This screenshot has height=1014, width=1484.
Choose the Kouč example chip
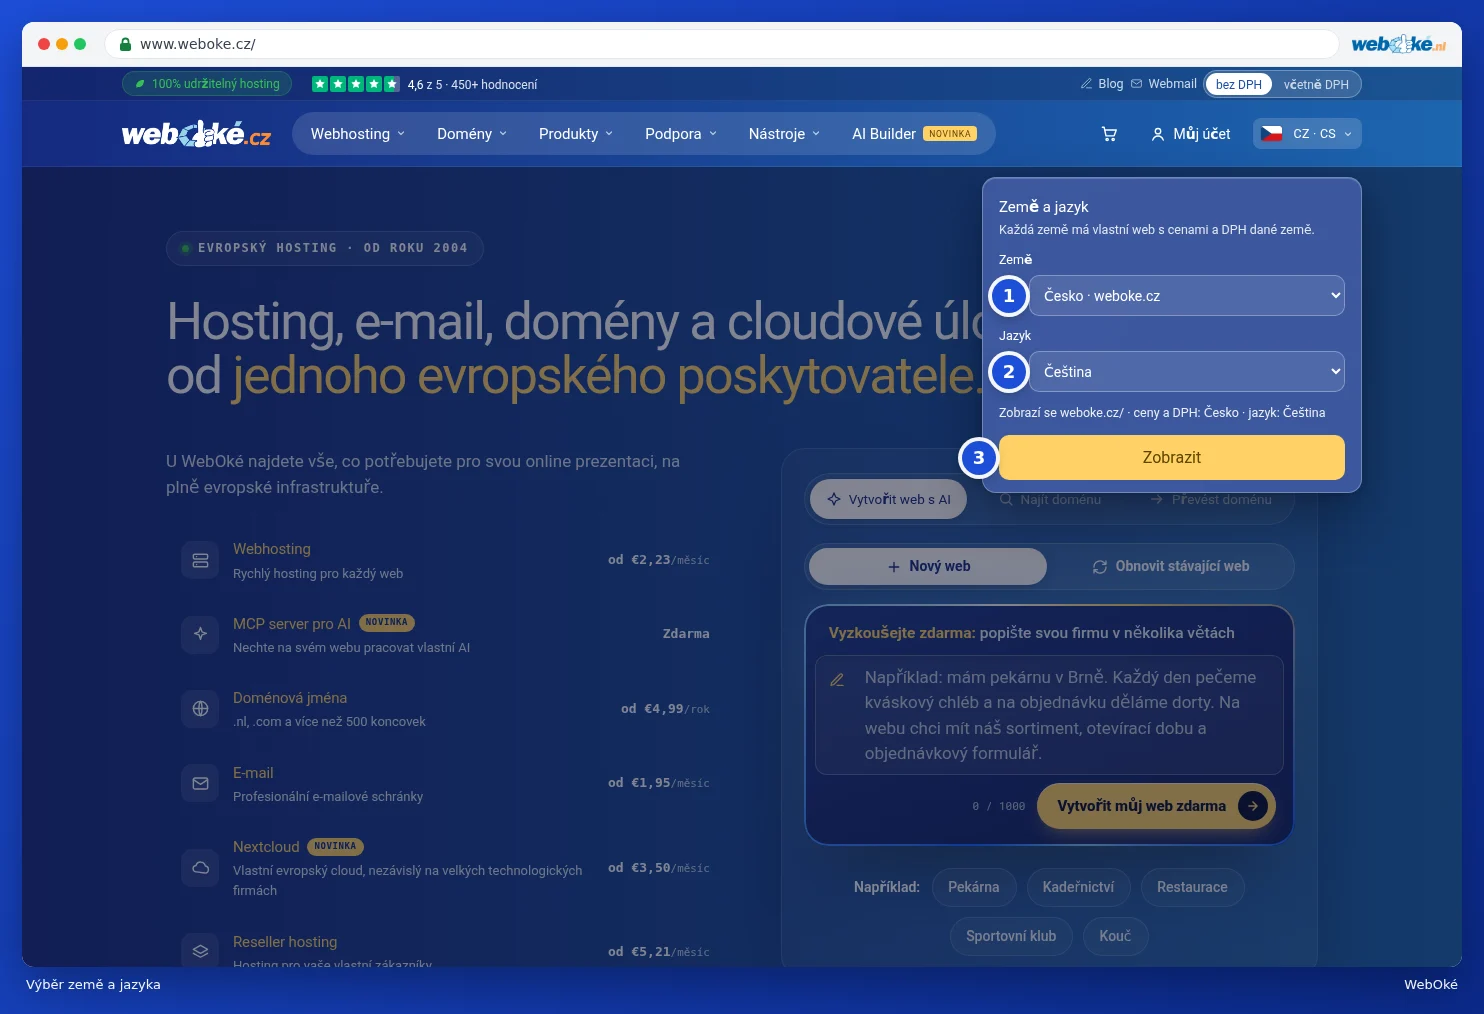click(x=1115, y=936)
